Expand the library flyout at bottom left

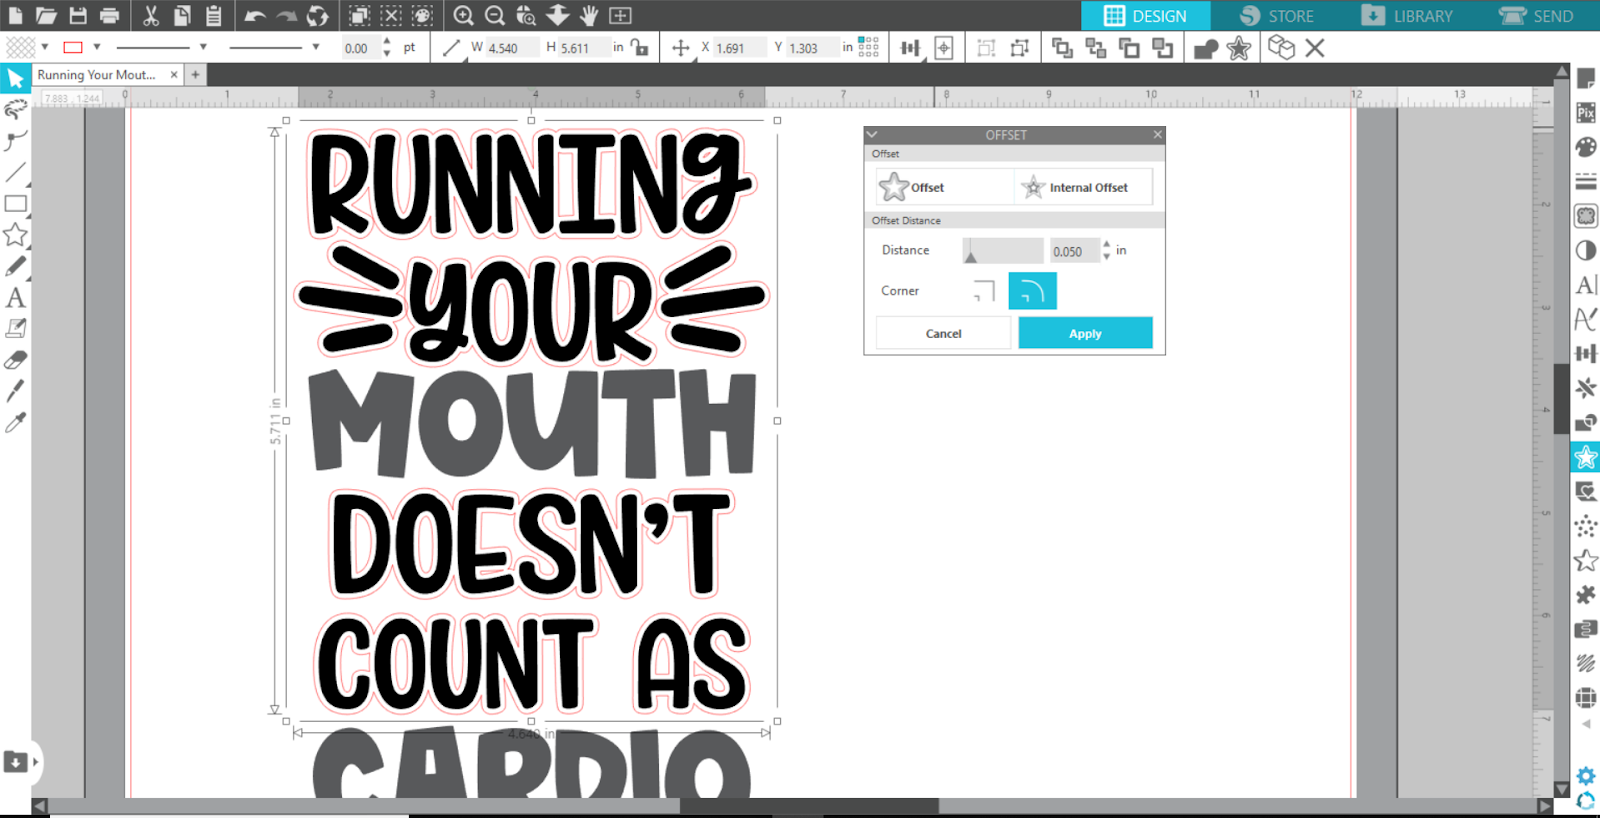click(35, 762)
